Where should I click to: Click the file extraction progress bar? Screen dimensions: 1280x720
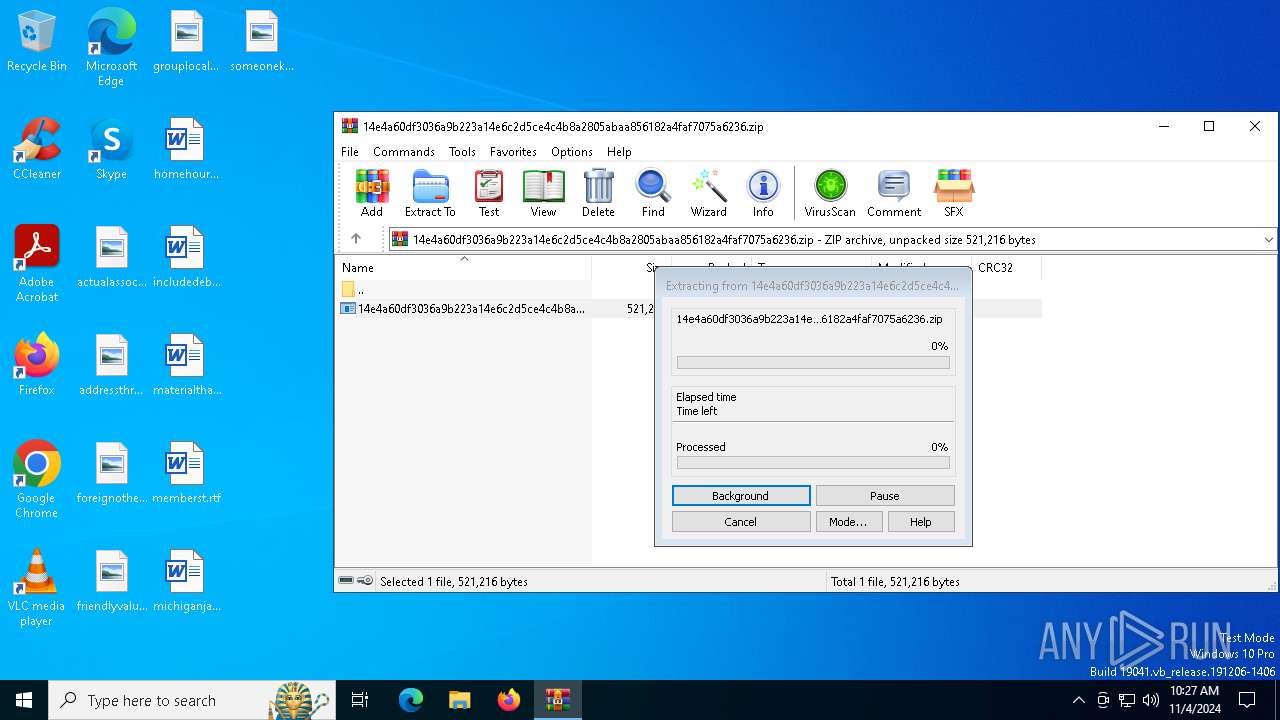click(x=813, y=363)
